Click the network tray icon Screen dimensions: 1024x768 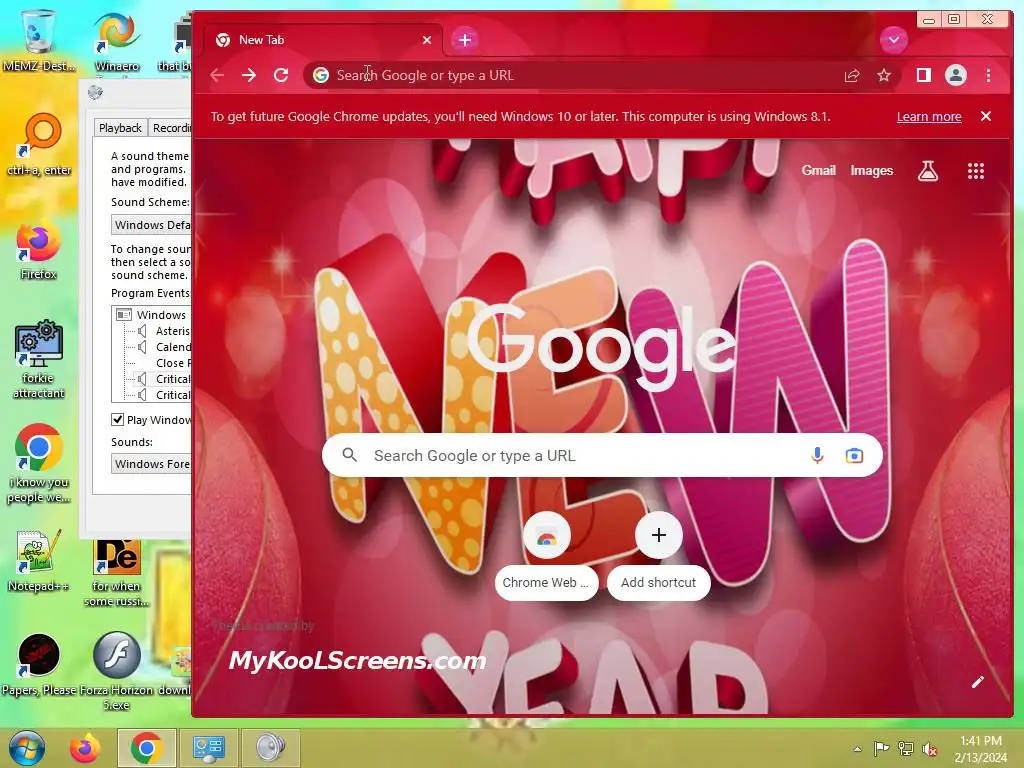[905, 749]
